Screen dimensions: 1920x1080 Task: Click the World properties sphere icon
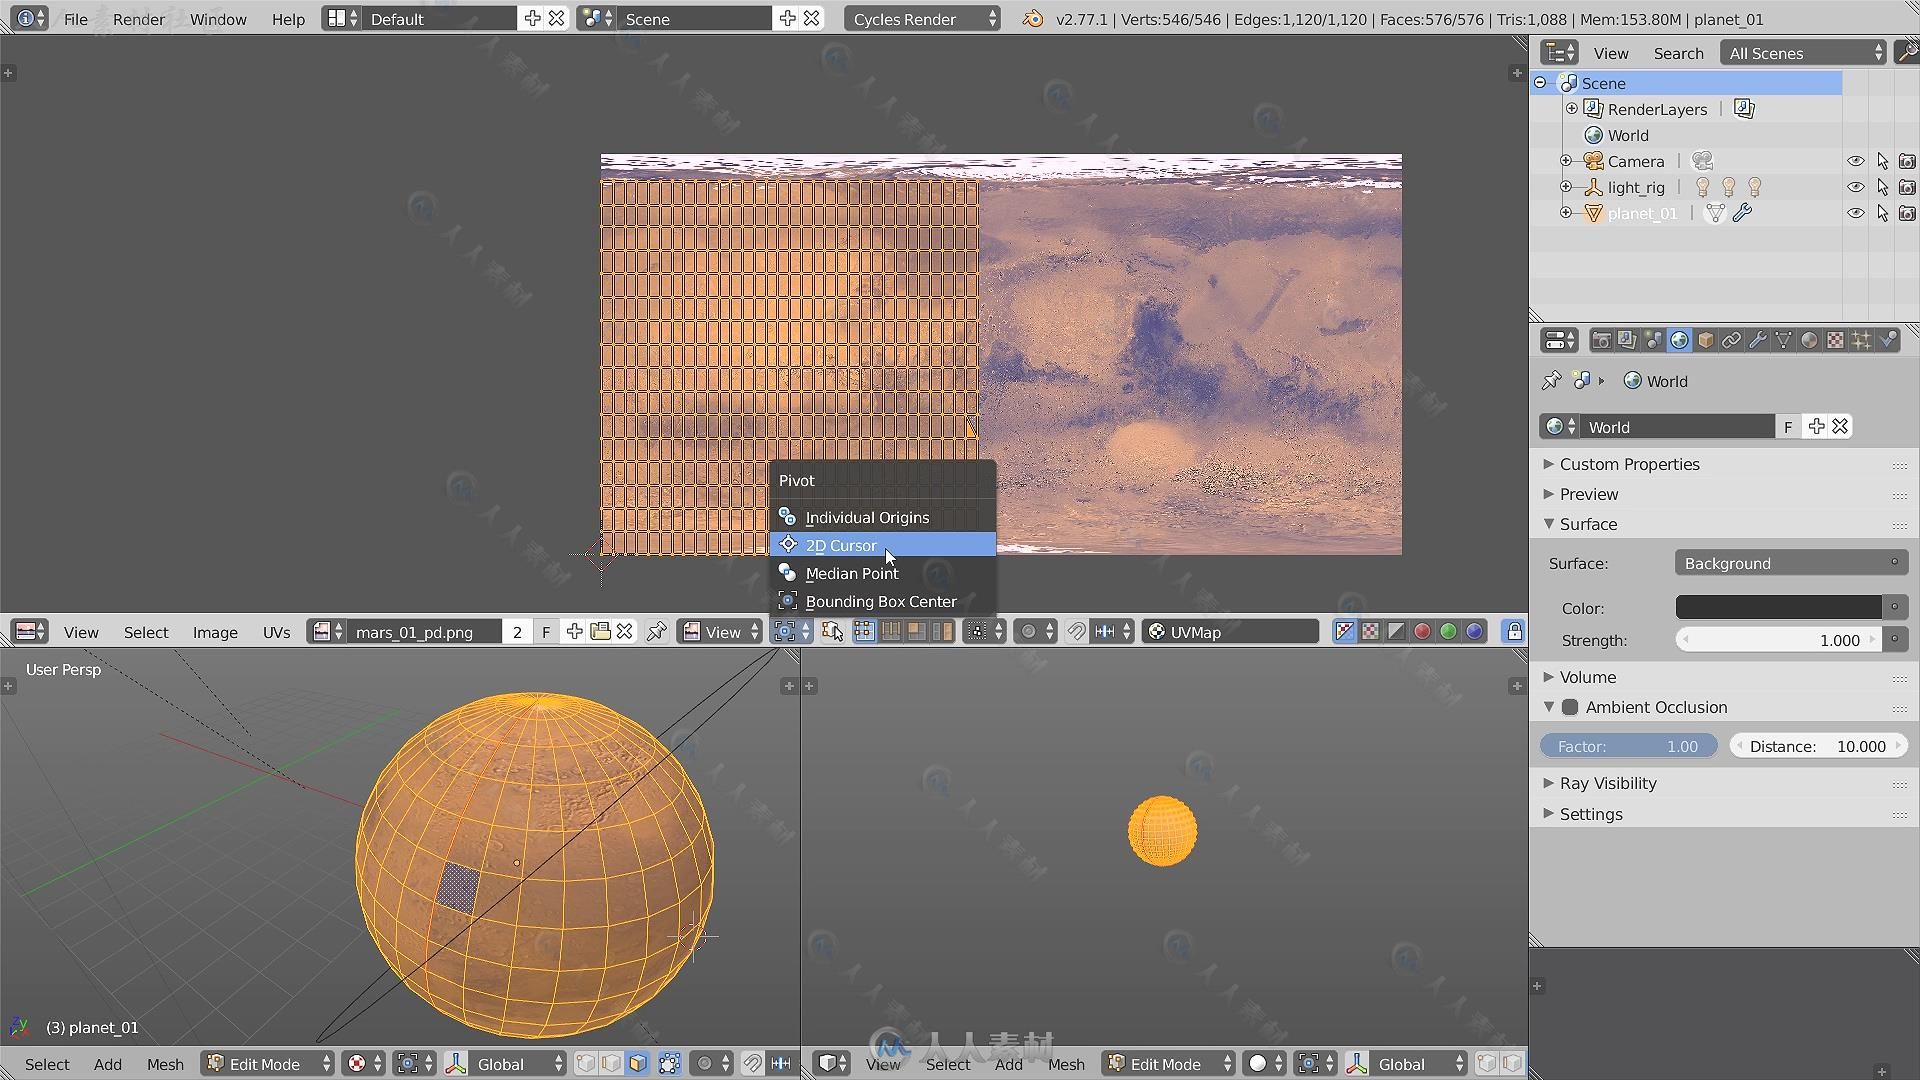(1677, 340)
